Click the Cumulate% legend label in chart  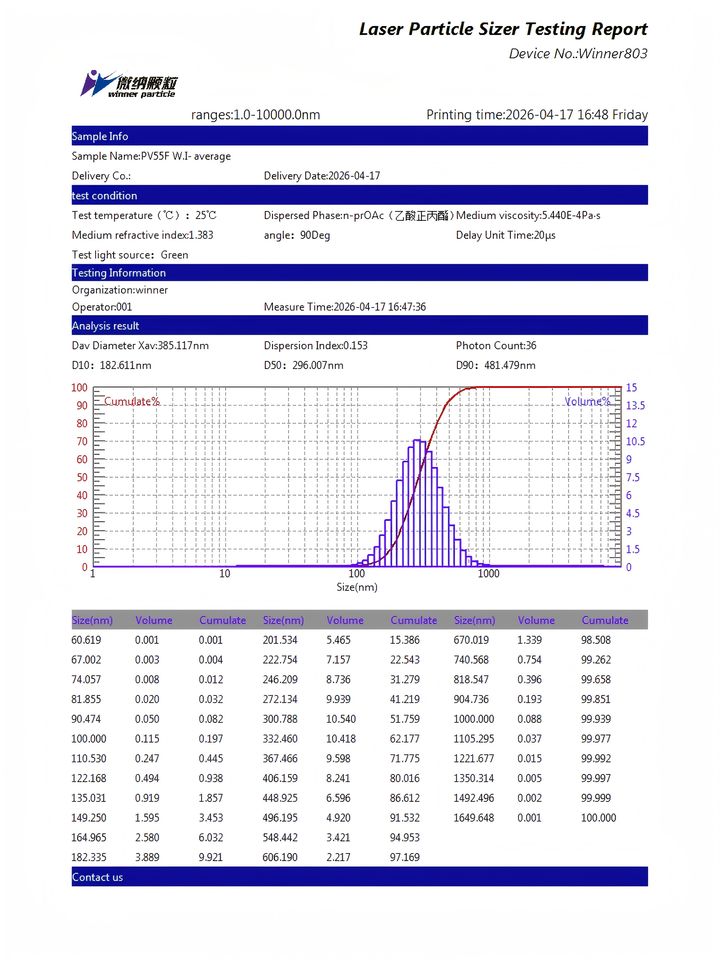(132, 402)
